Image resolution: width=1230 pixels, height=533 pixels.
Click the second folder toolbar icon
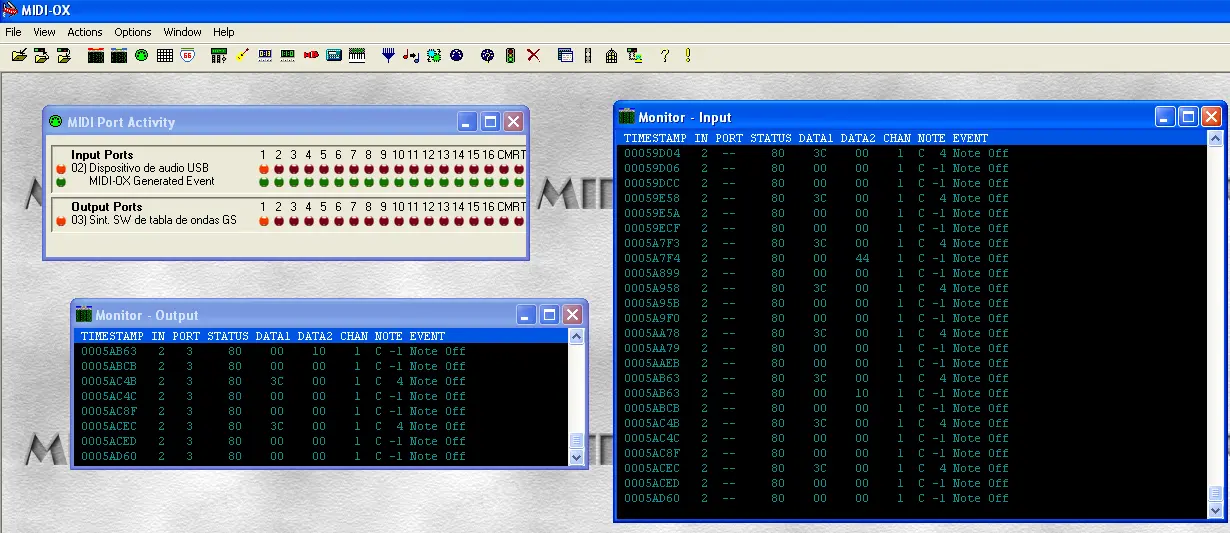click(41, 56)
